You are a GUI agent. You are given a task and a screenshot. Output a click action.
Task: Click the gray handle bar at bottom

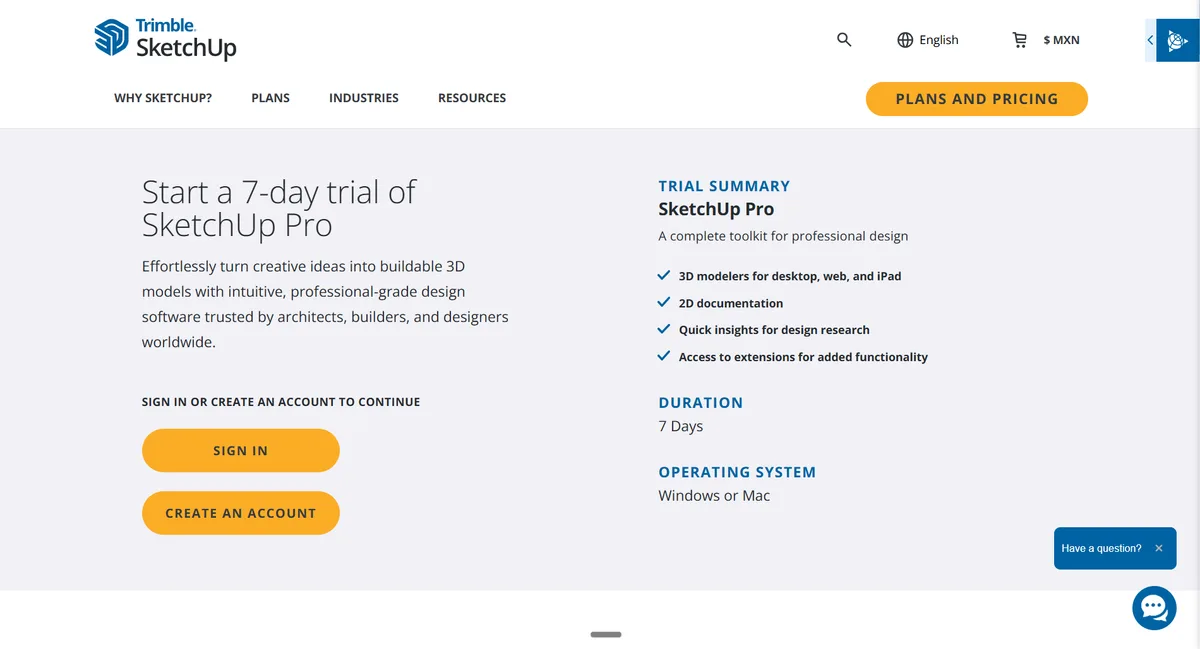pos(606,634)
